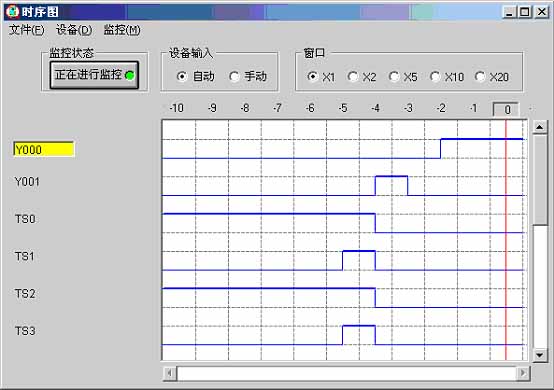This screenshot has width=554, height=390.
Task: Select the highlighted Y000 device label
Action: 44,149
